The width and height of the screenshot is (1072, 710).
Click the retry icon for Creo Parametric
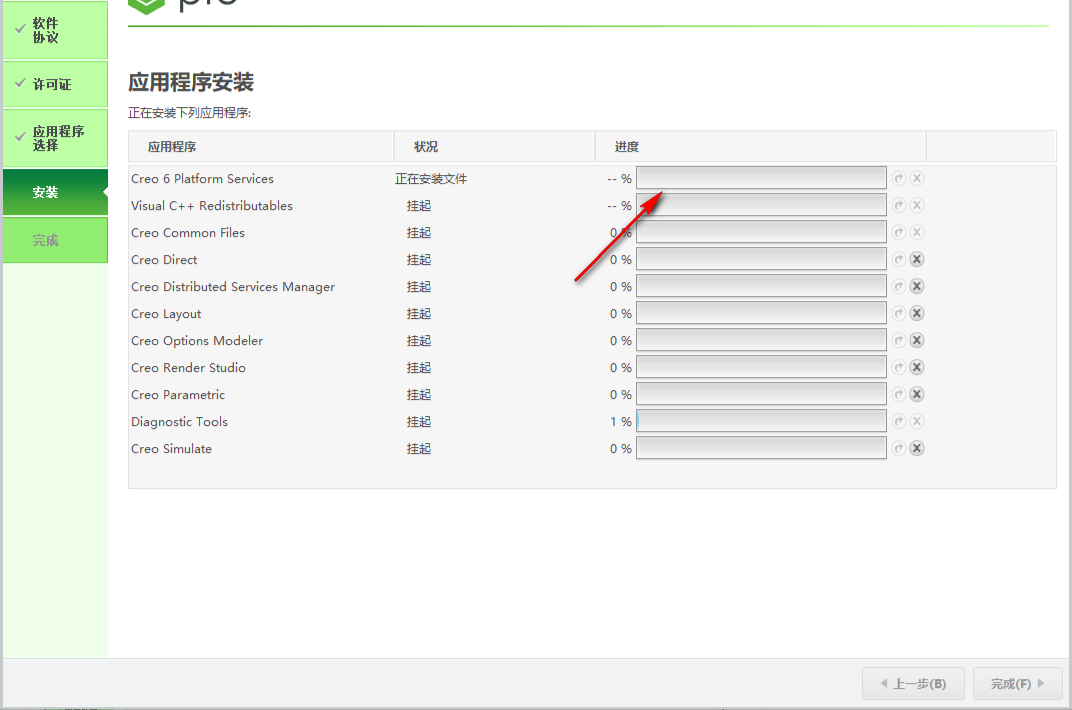899,394
